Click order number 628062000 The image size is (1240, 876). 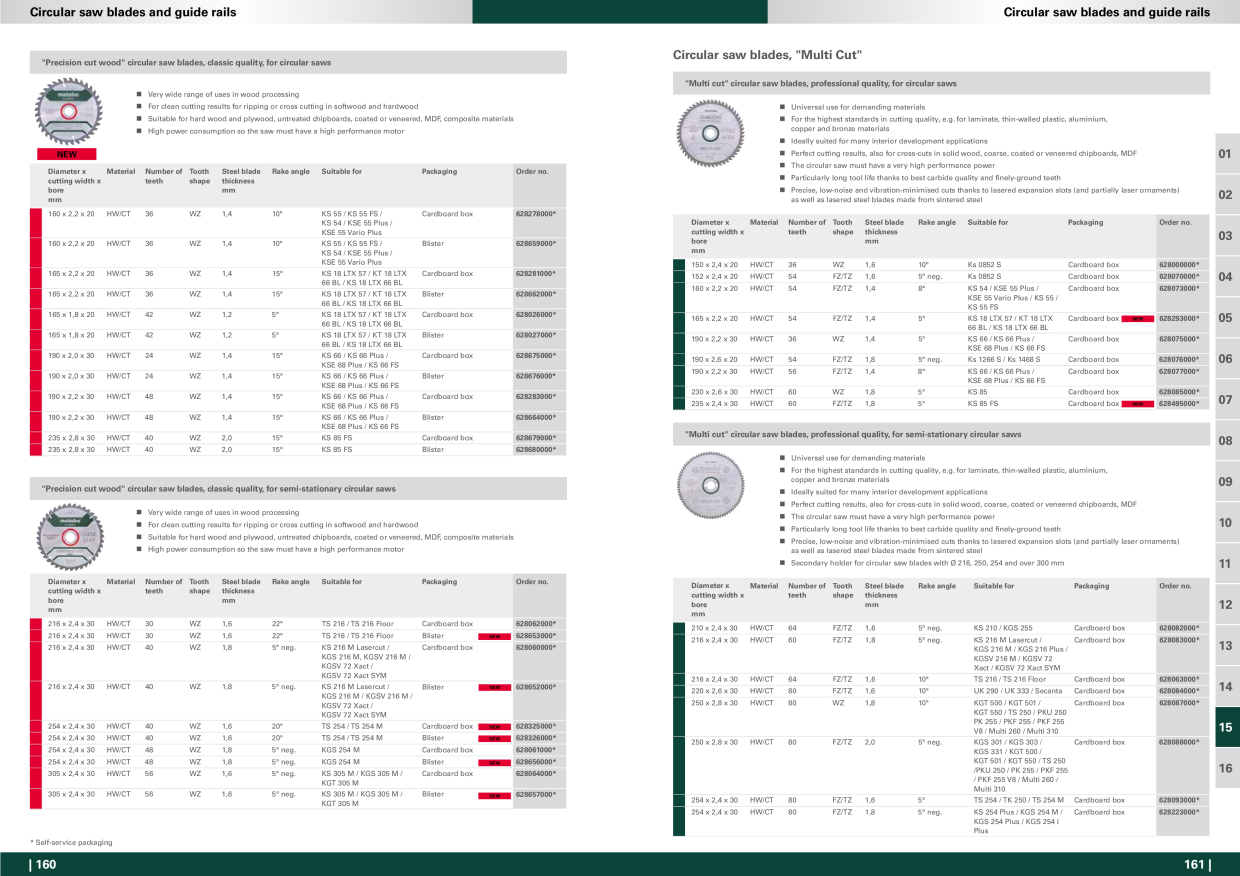[x=535, y=623]
